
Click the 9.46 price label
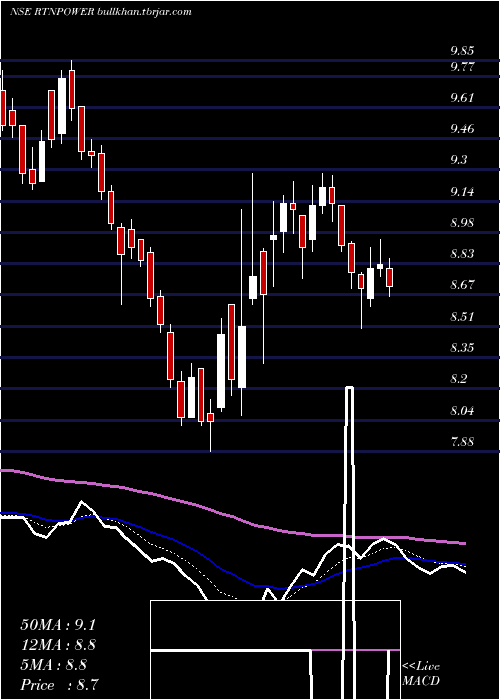(462, 129)
